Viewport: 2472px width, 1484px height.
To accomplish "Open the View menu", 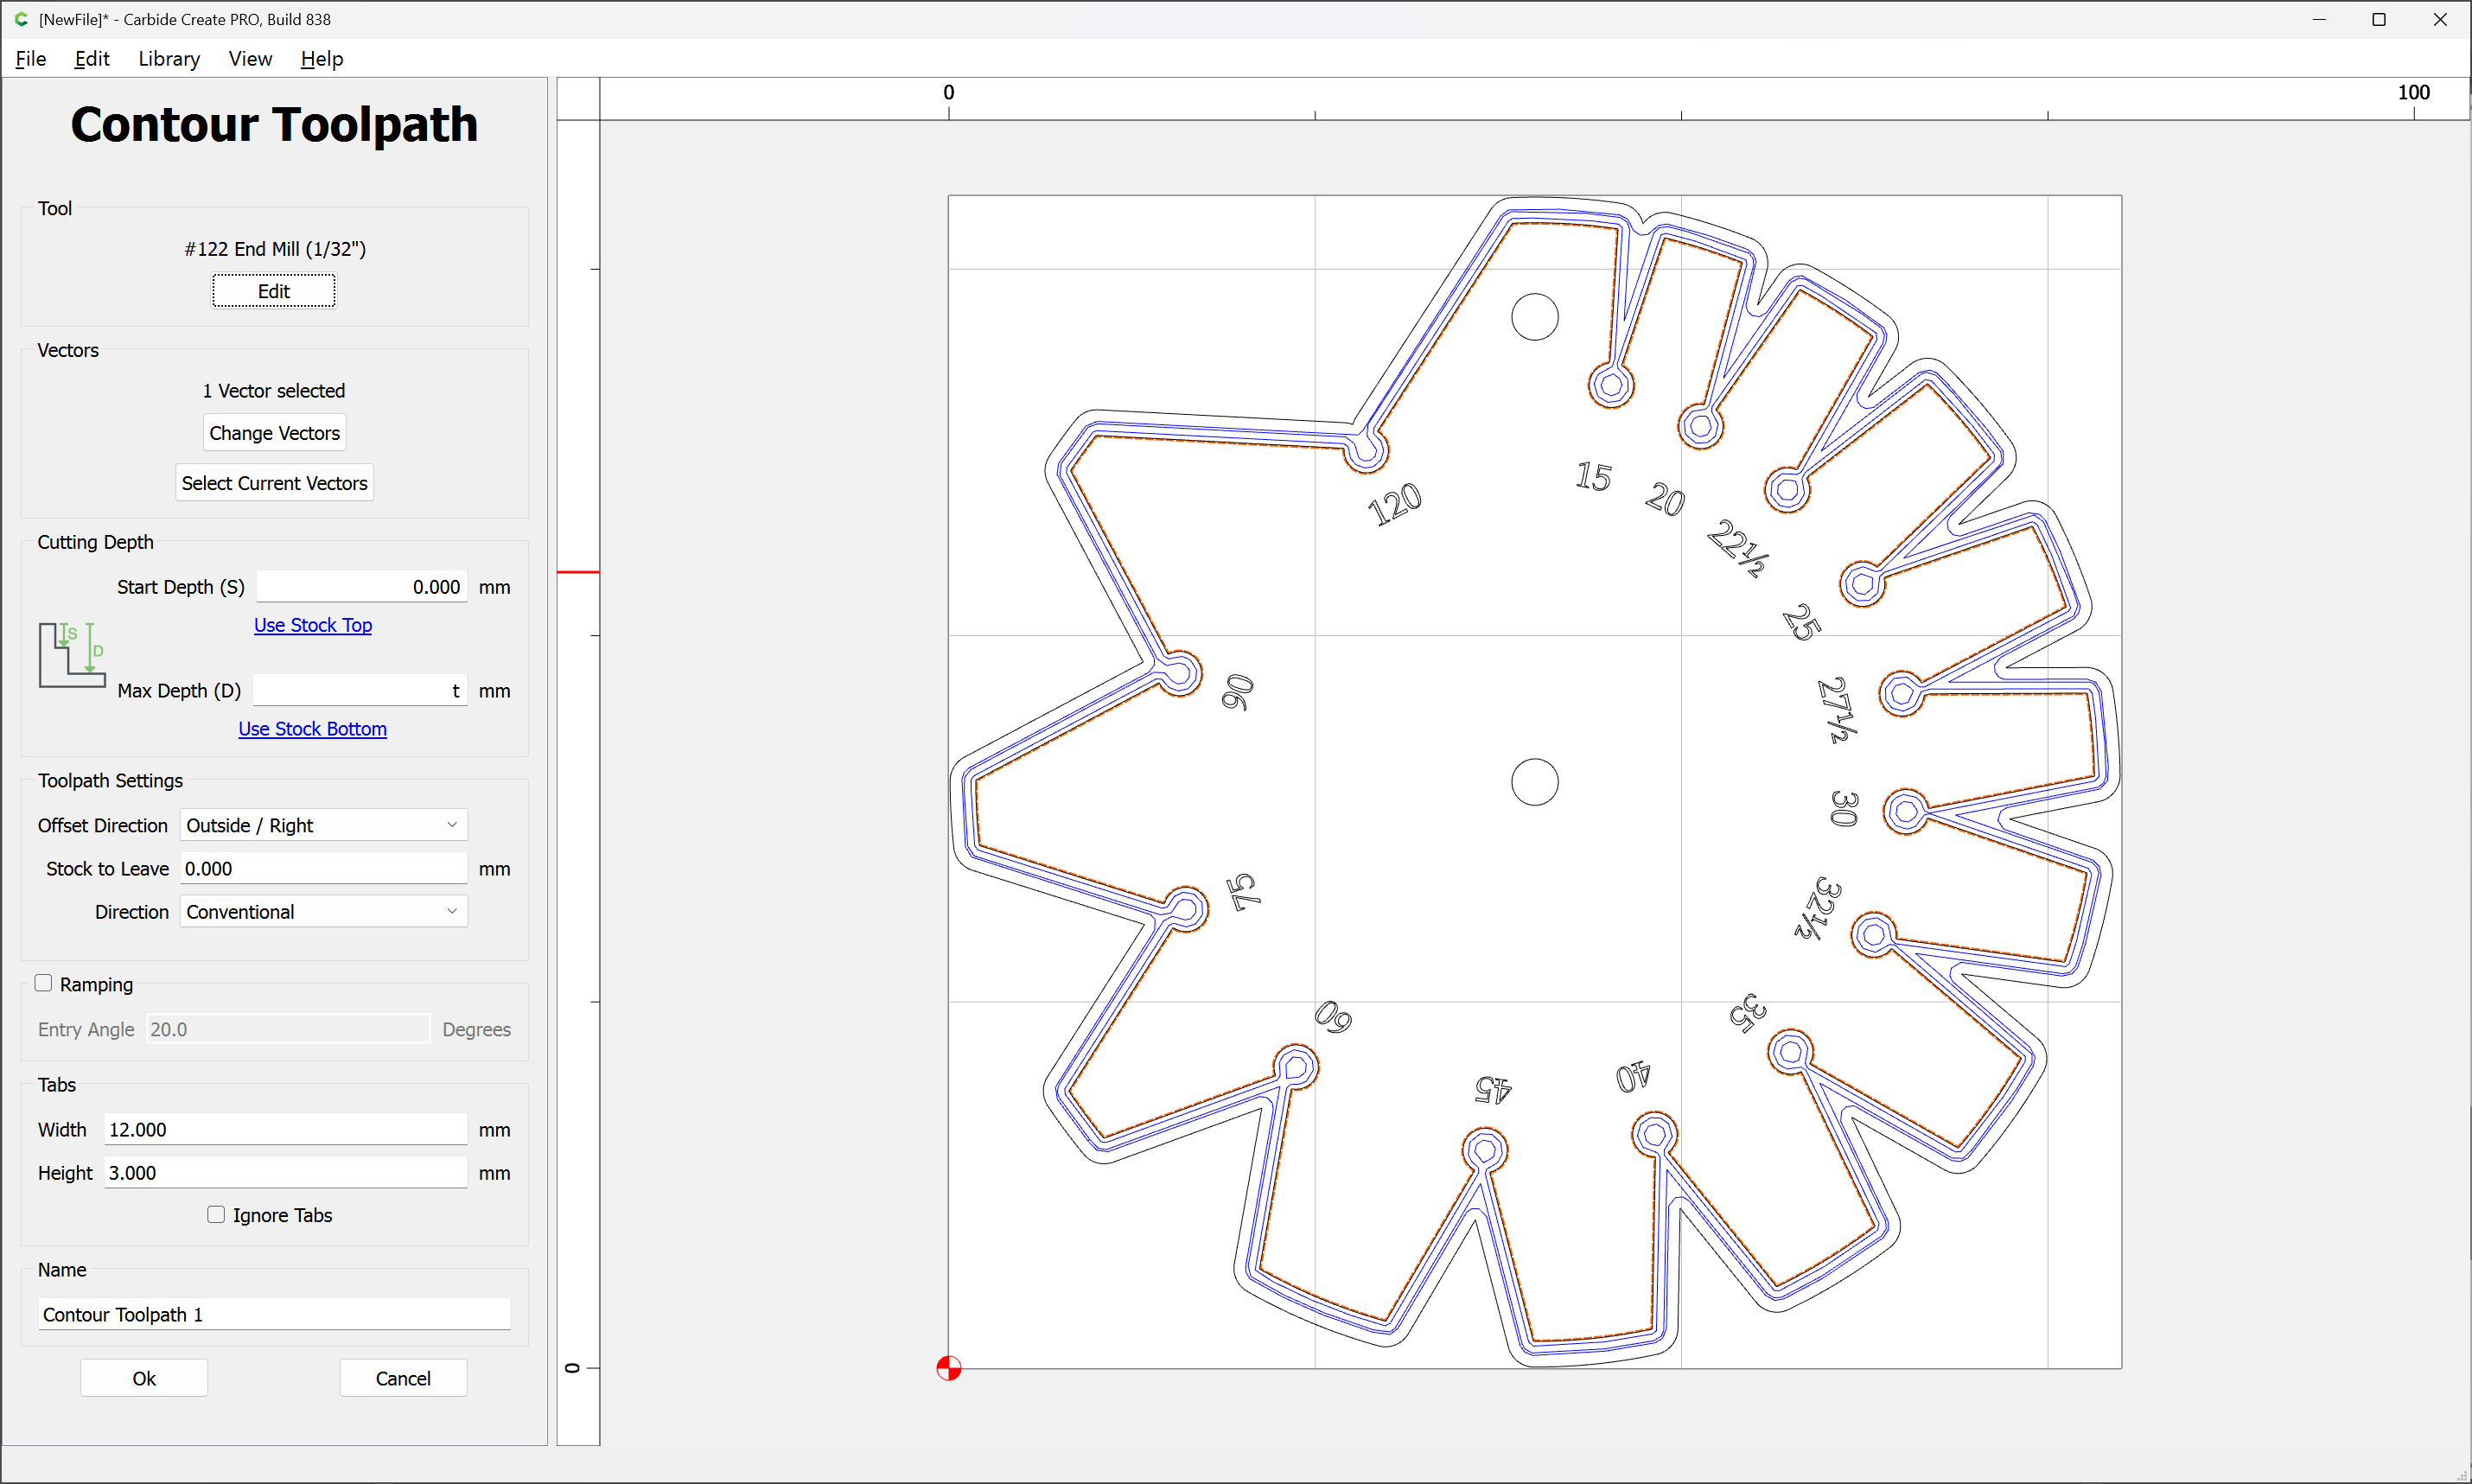I will click(249, 59).
